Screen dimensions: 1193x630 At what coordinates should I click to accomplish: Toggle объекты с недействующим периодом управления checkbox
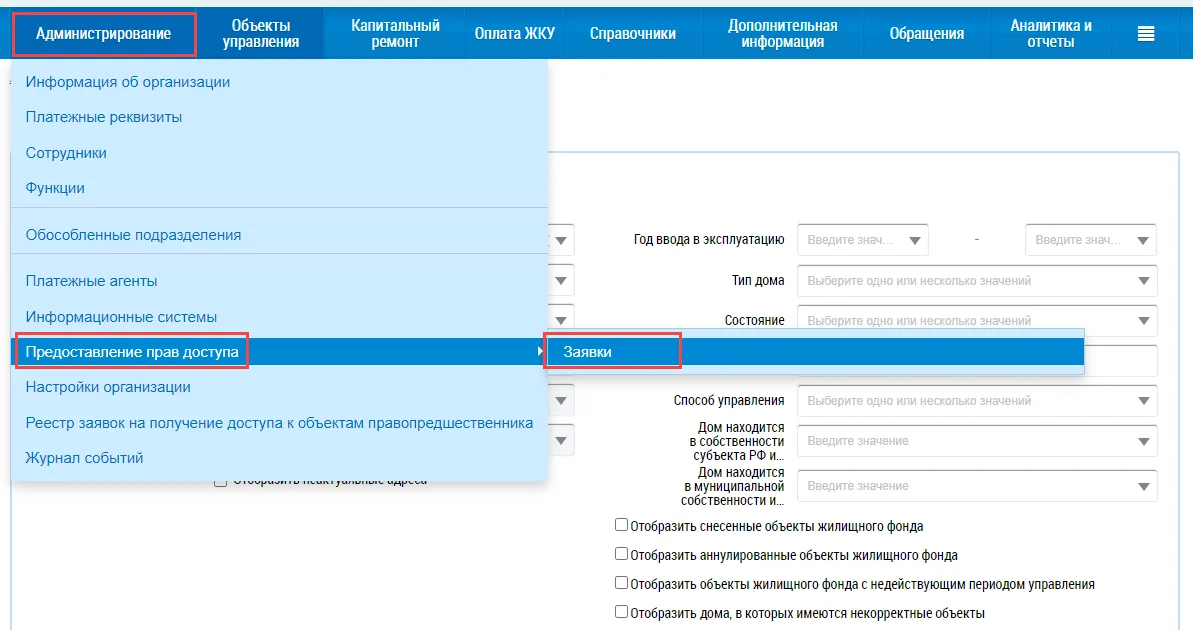pos(621,583)
